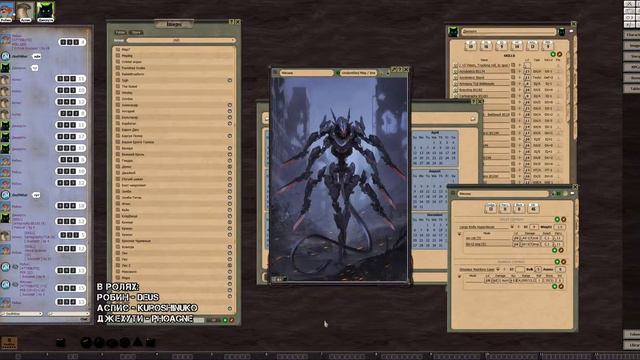640x360 pixels.
Task: Click the Store button in Images window
Action: click(136, 32)
